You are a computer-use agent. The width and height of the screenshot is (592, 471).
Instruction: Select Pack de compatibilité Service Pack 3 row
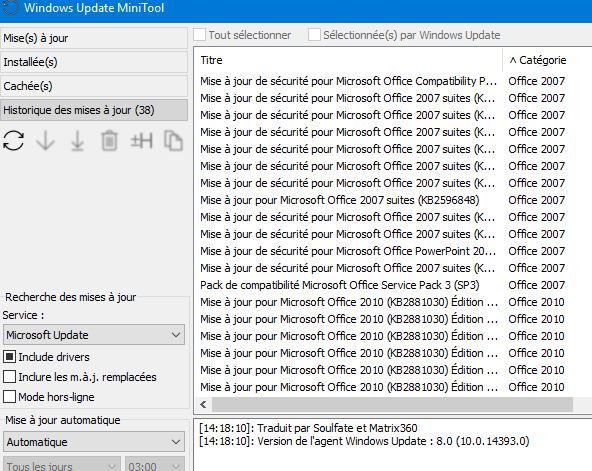393,285
